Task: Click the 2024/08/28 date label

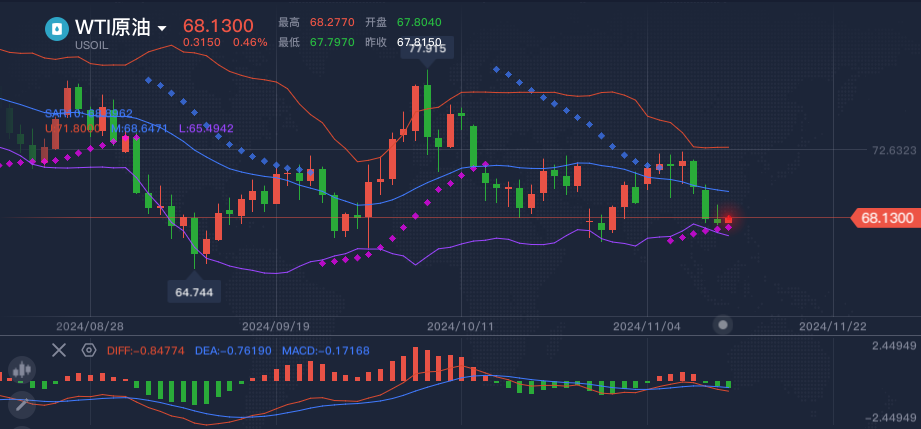Action: (90, 326)
